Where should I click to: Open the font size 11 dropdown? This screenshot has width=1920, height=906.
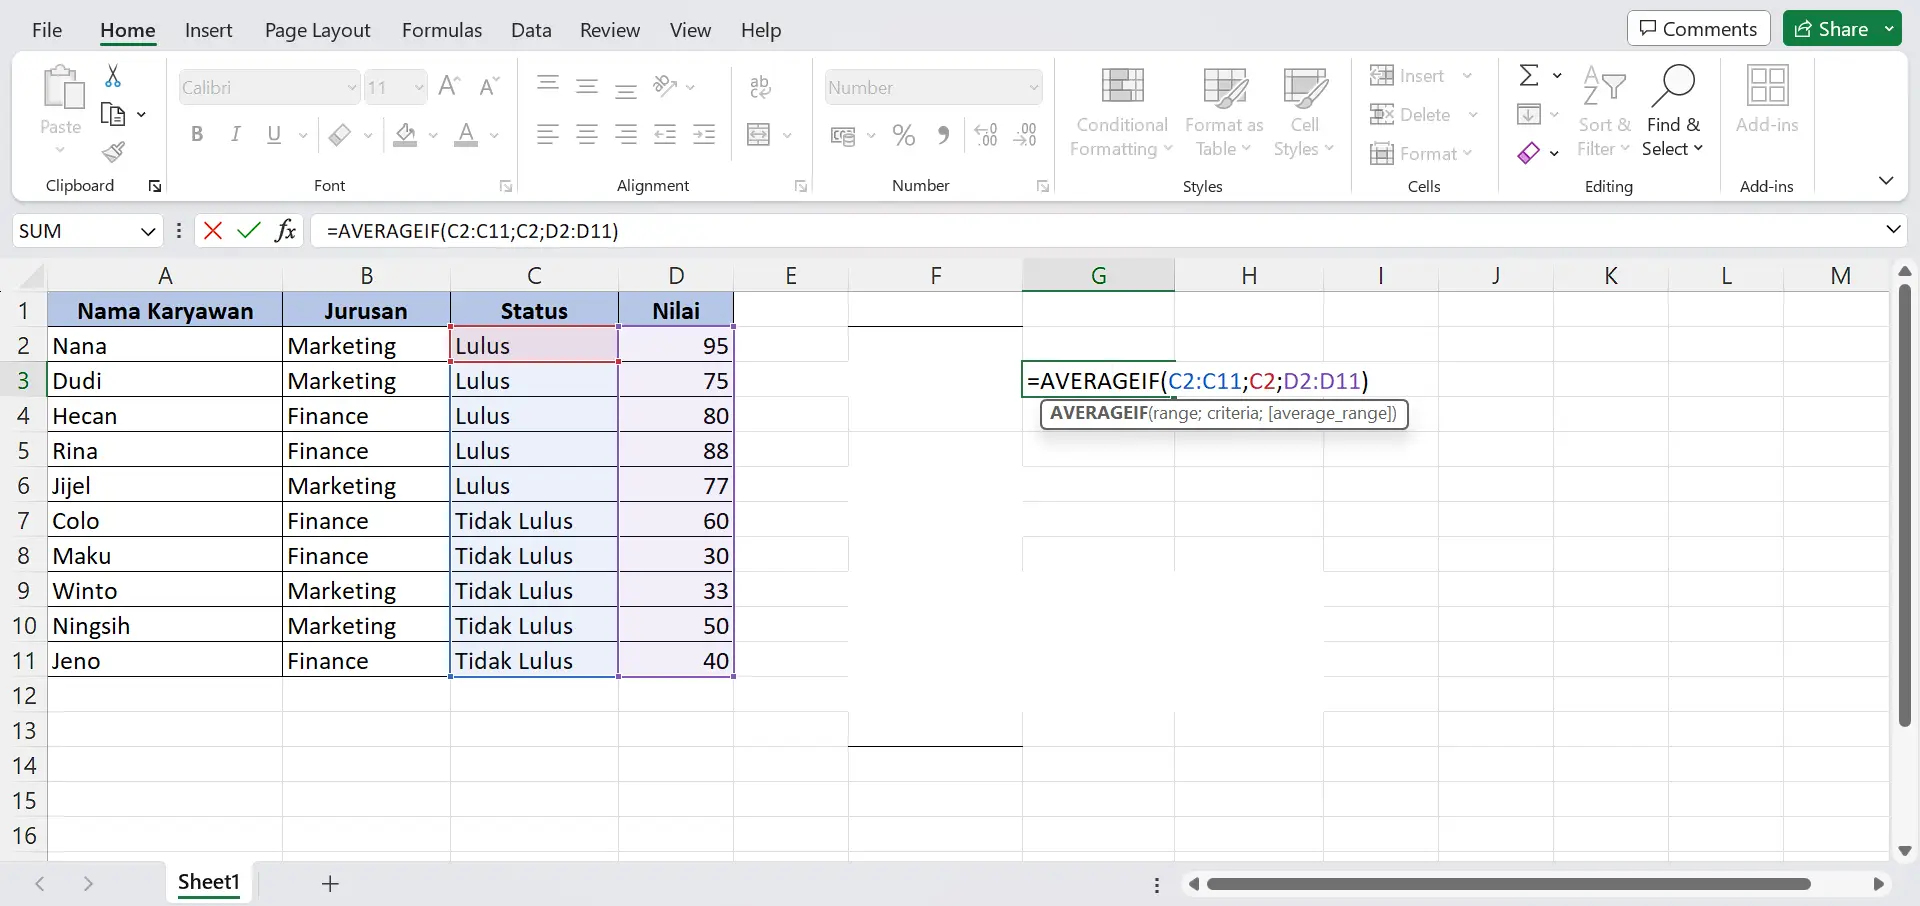click(x=418, y=88)
